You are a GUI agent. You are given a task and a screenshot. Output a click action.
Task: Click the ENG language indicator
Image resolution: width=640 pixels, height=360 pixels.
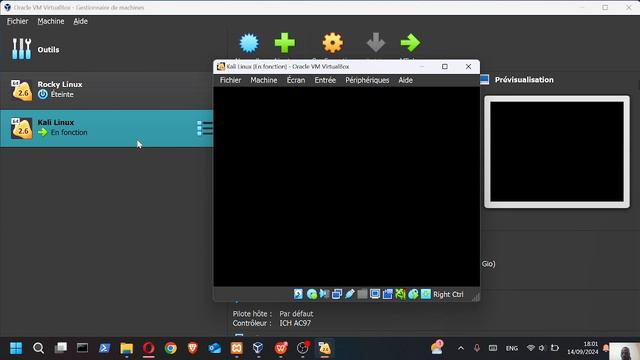coord(511,348)
